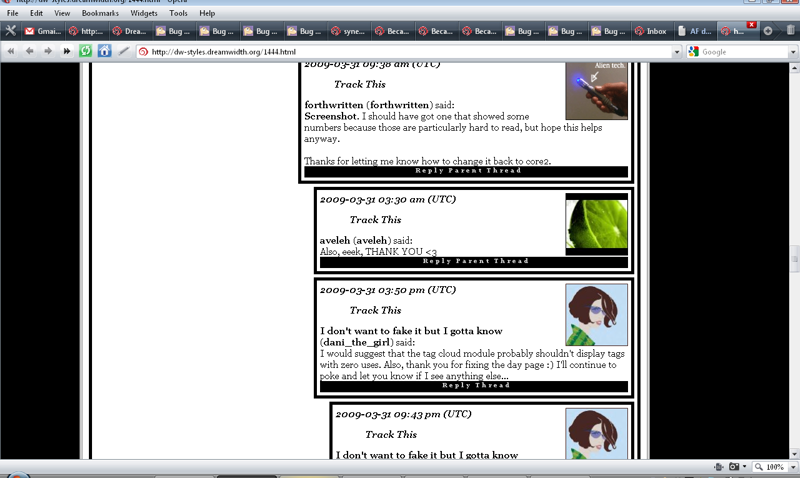The height and width of the screenshot is (478, 800).
Task: Click the Rewind navigation button
Action: [11, 51]
